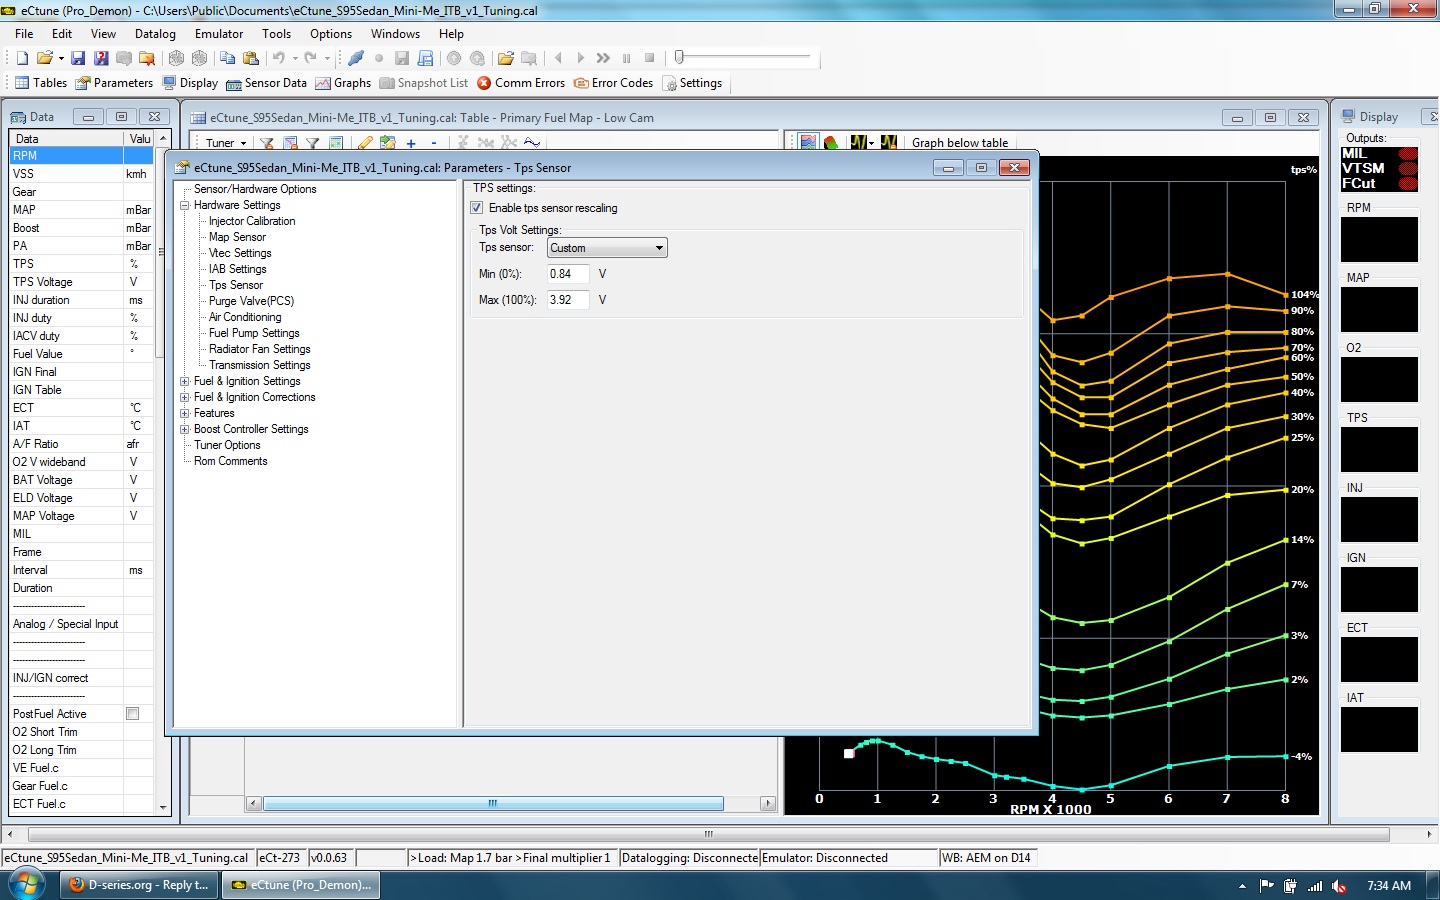Image resolution: width=1440 pixels, height=900 pixels.
Task: Expand the Boost Controller Settings node
Action: click(x=185, y=429)
